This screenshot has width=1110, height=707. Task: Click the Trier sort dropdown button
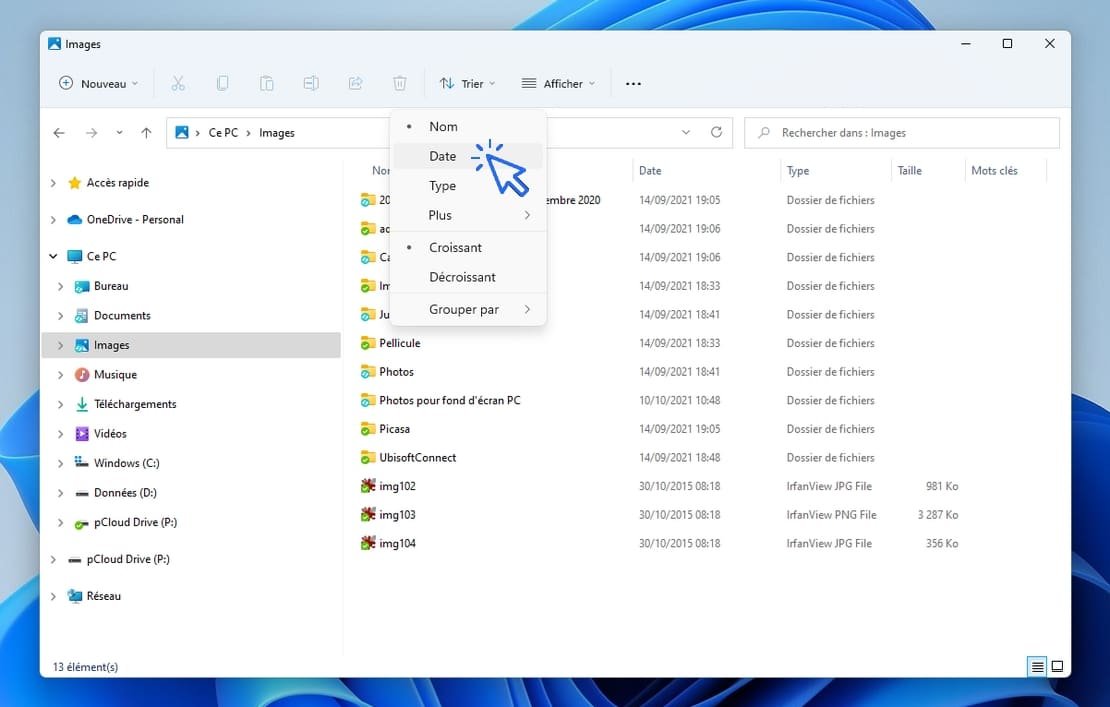coord(467,84)
